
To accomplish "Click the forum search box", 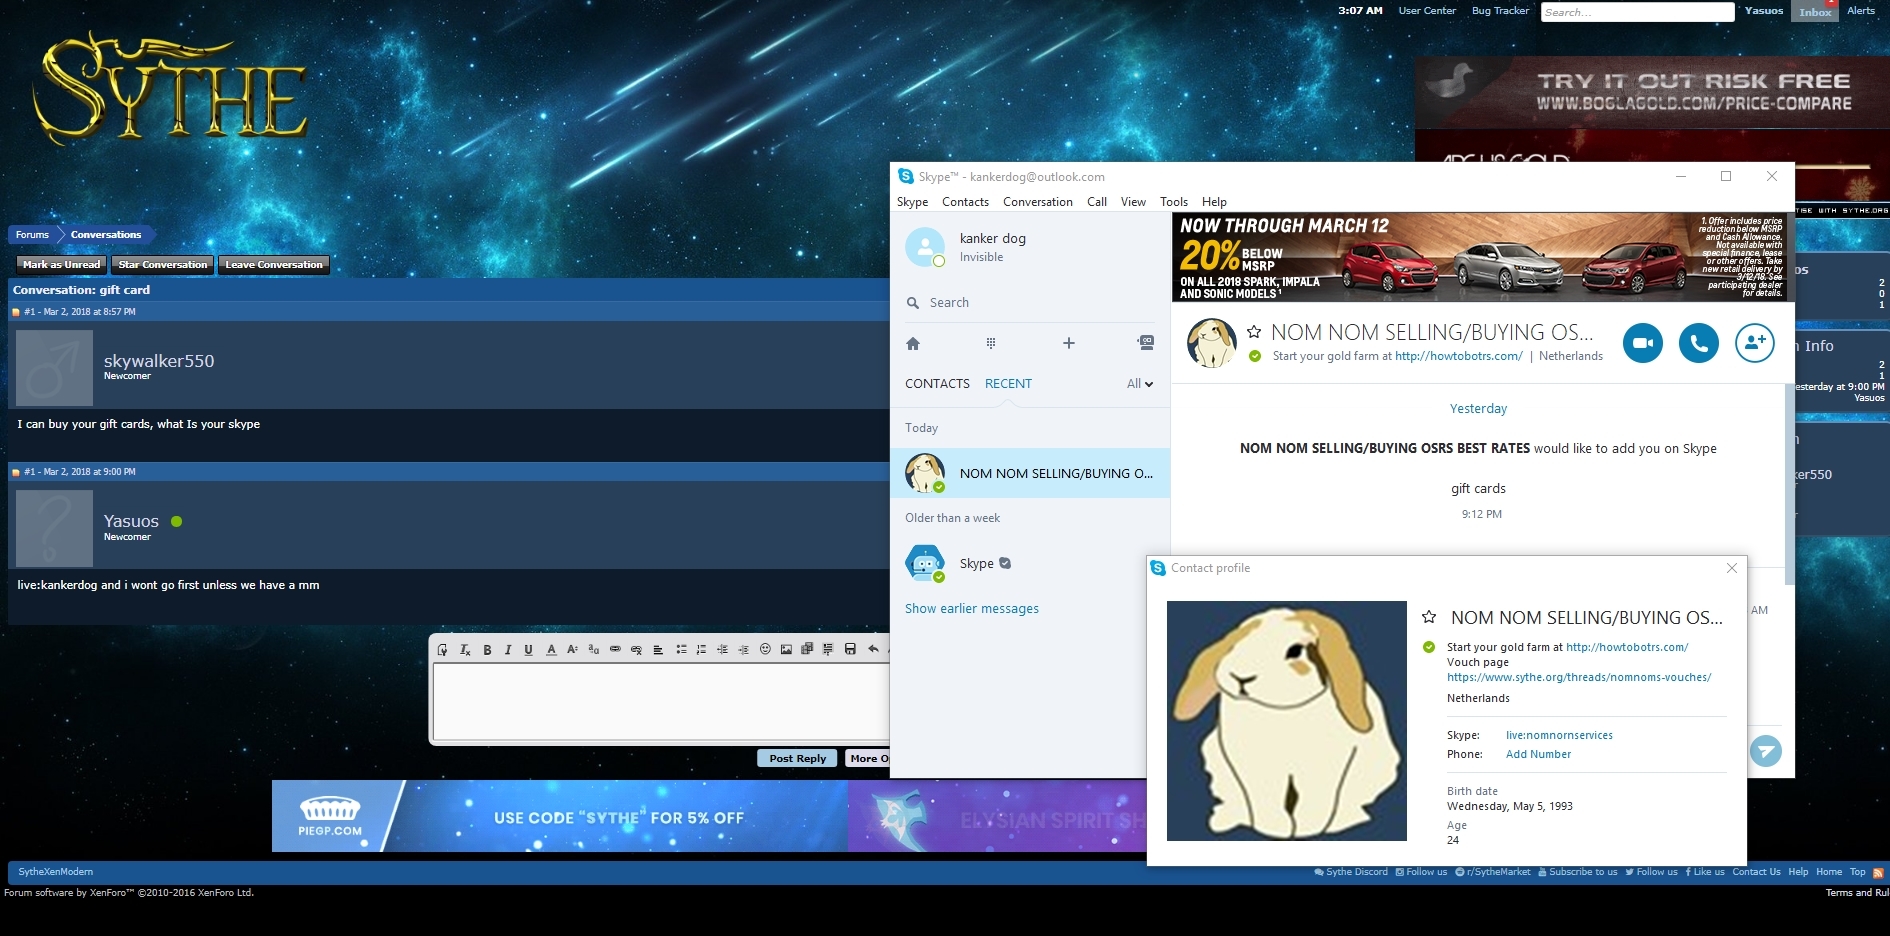I will click(1637, 12).
